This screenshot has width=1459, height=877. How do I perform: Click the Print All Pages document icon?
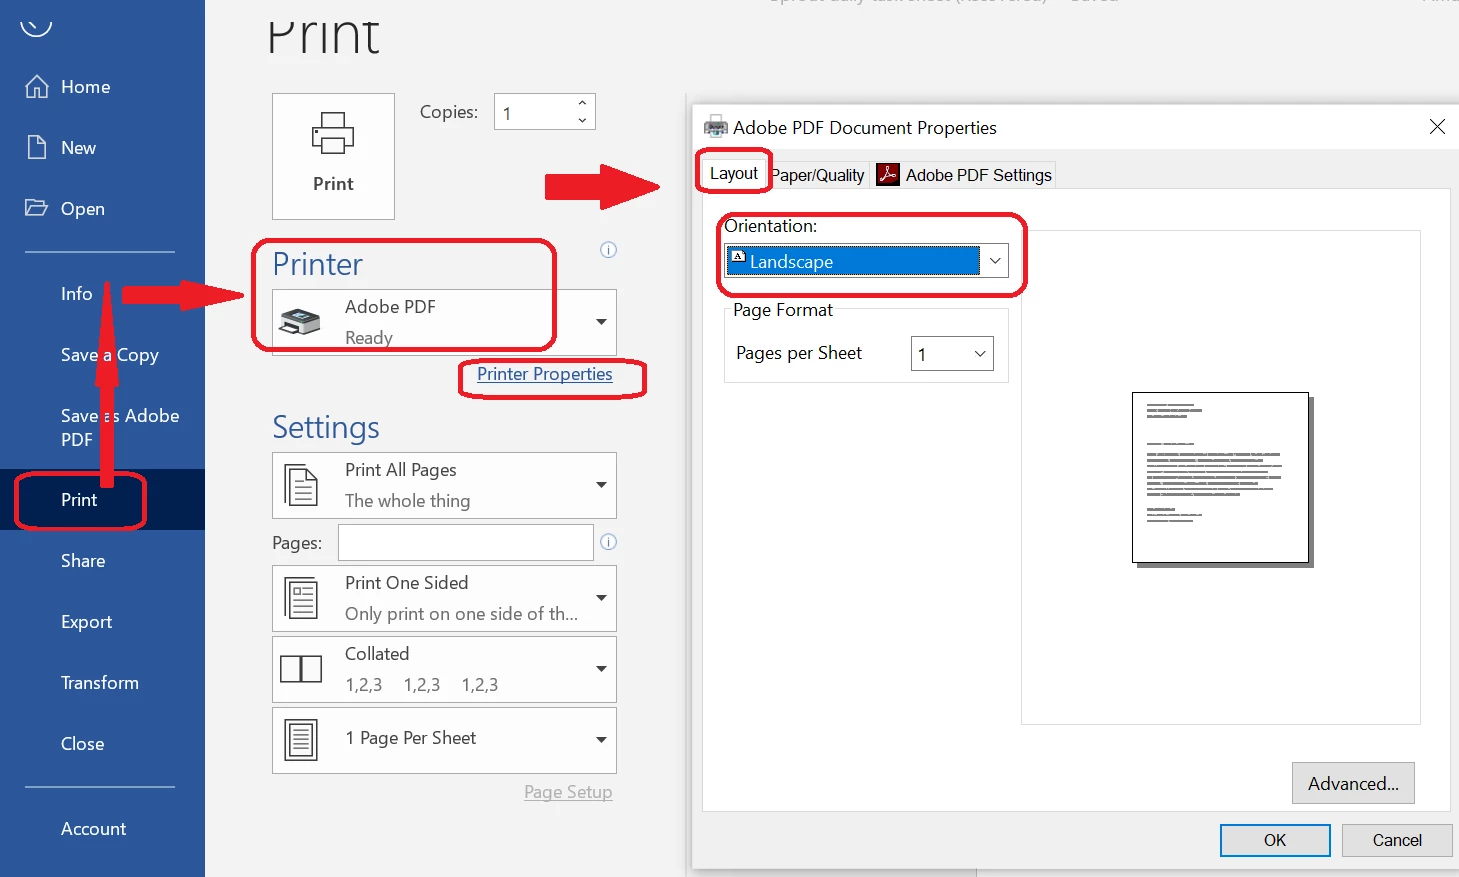pyautogui.click(x=301, y=486)
